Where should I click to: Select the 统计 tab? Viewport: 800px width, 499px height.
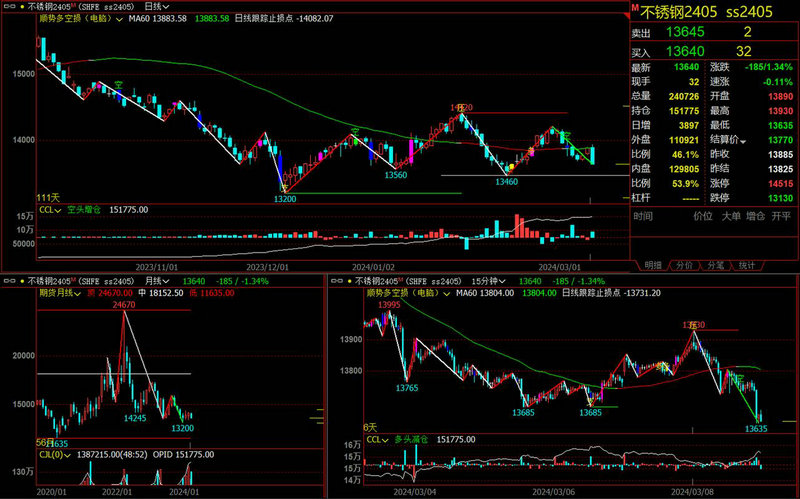tap(746, 266)
